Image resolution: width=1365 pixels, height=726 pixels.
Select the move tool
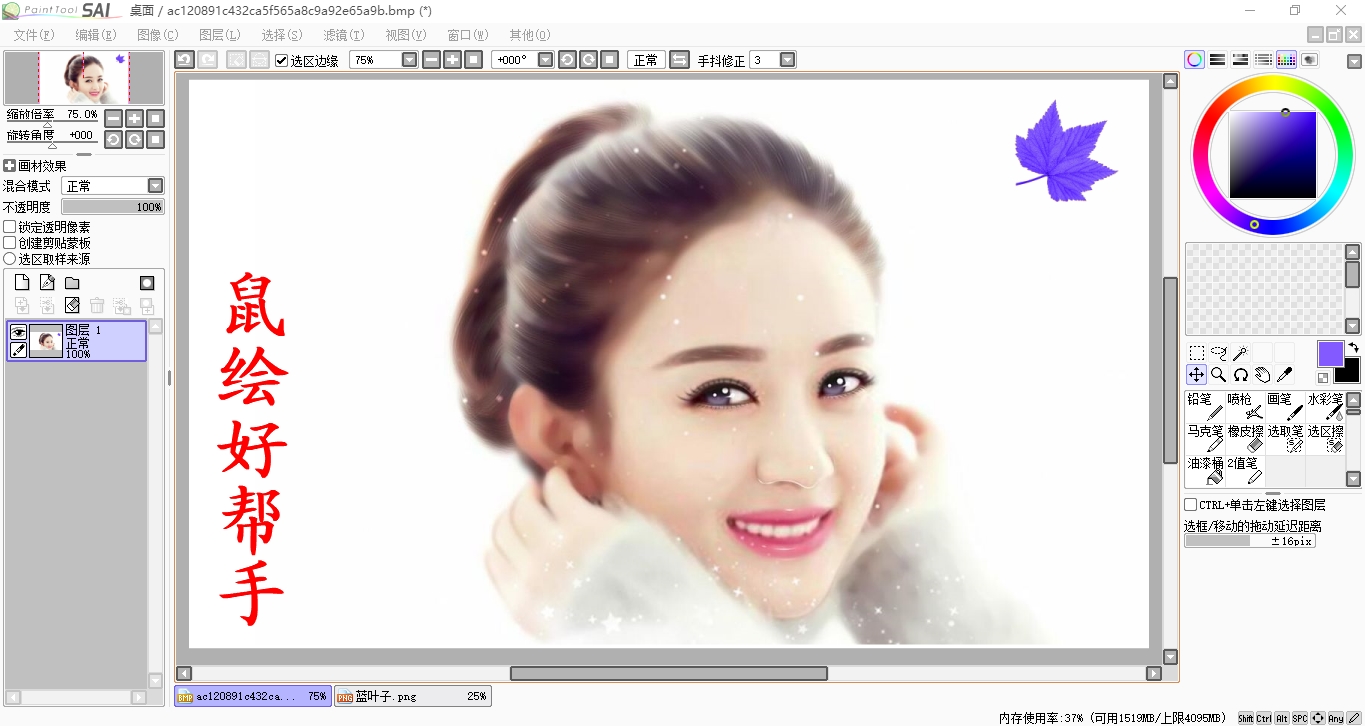click(1196, 374)
